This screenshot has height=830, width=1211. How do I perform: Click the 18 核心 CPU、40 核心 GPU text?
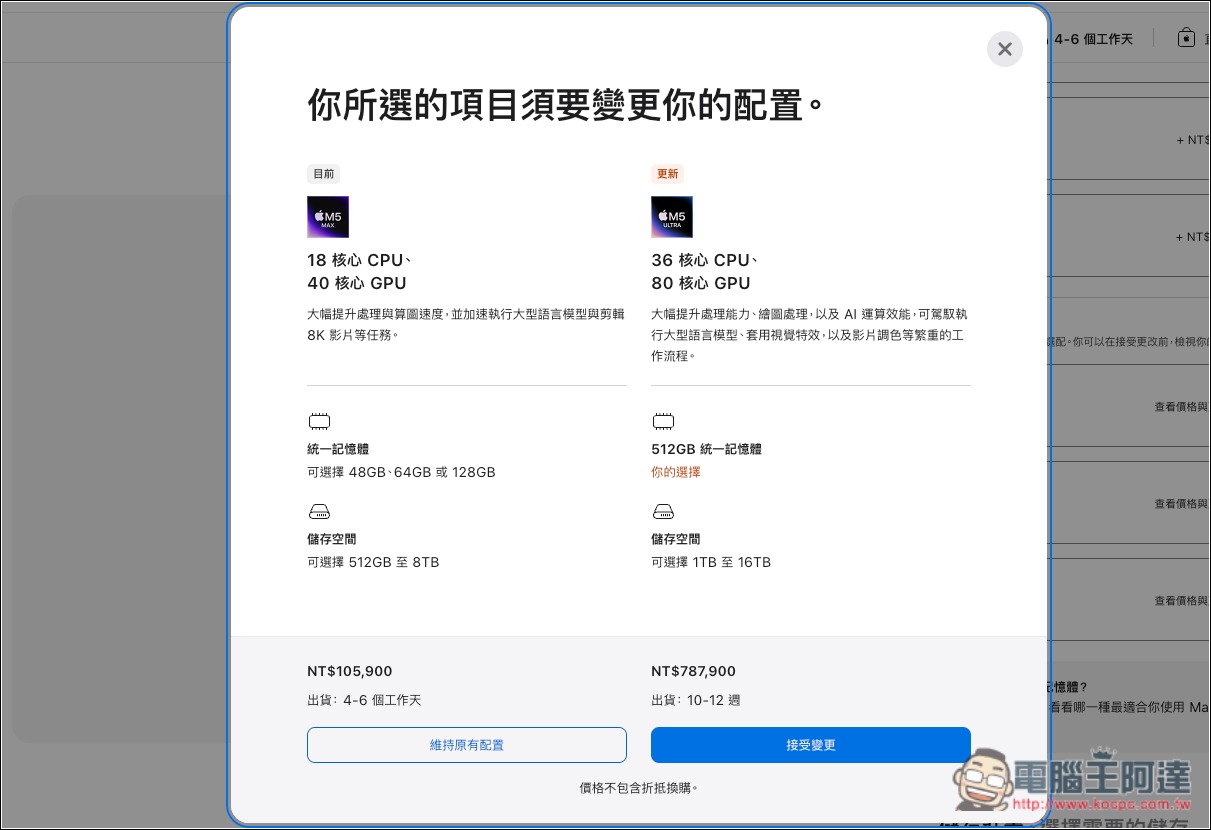point(360,272)
